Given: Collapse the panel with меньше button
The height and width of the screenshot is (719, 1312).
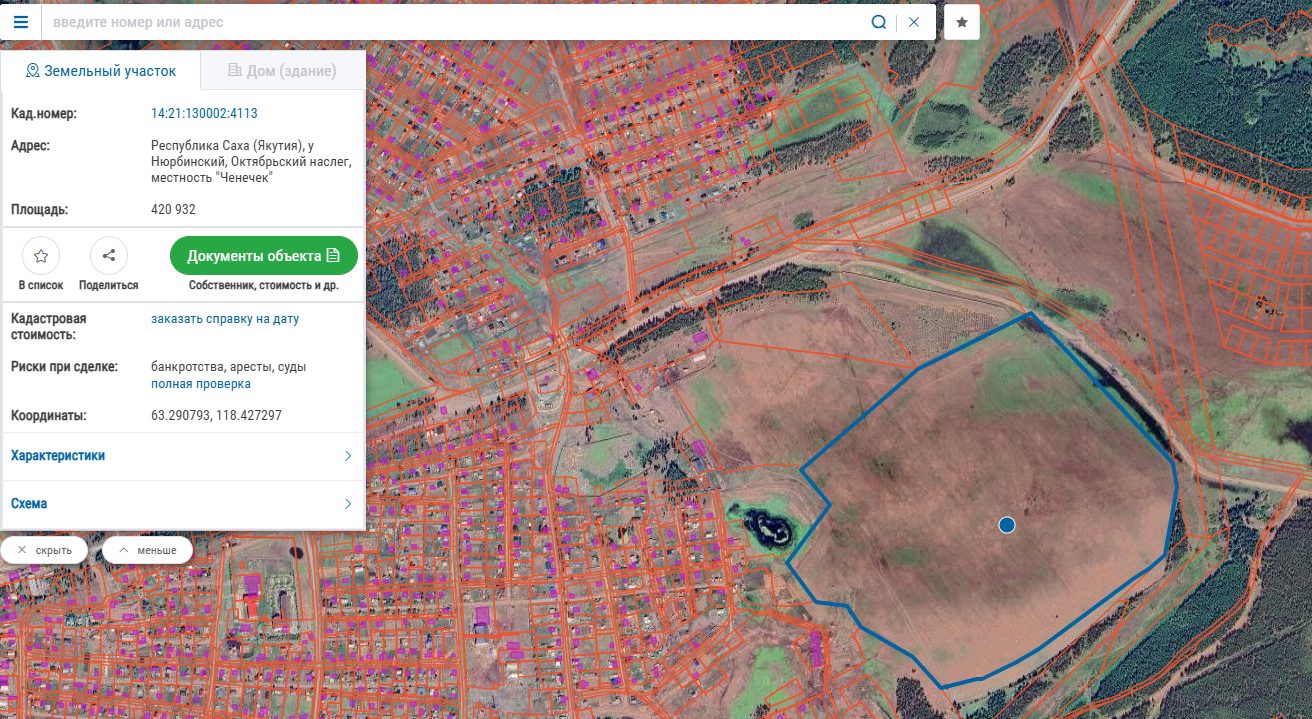Looking at the screenshot, I should click(x=147, y=551).
